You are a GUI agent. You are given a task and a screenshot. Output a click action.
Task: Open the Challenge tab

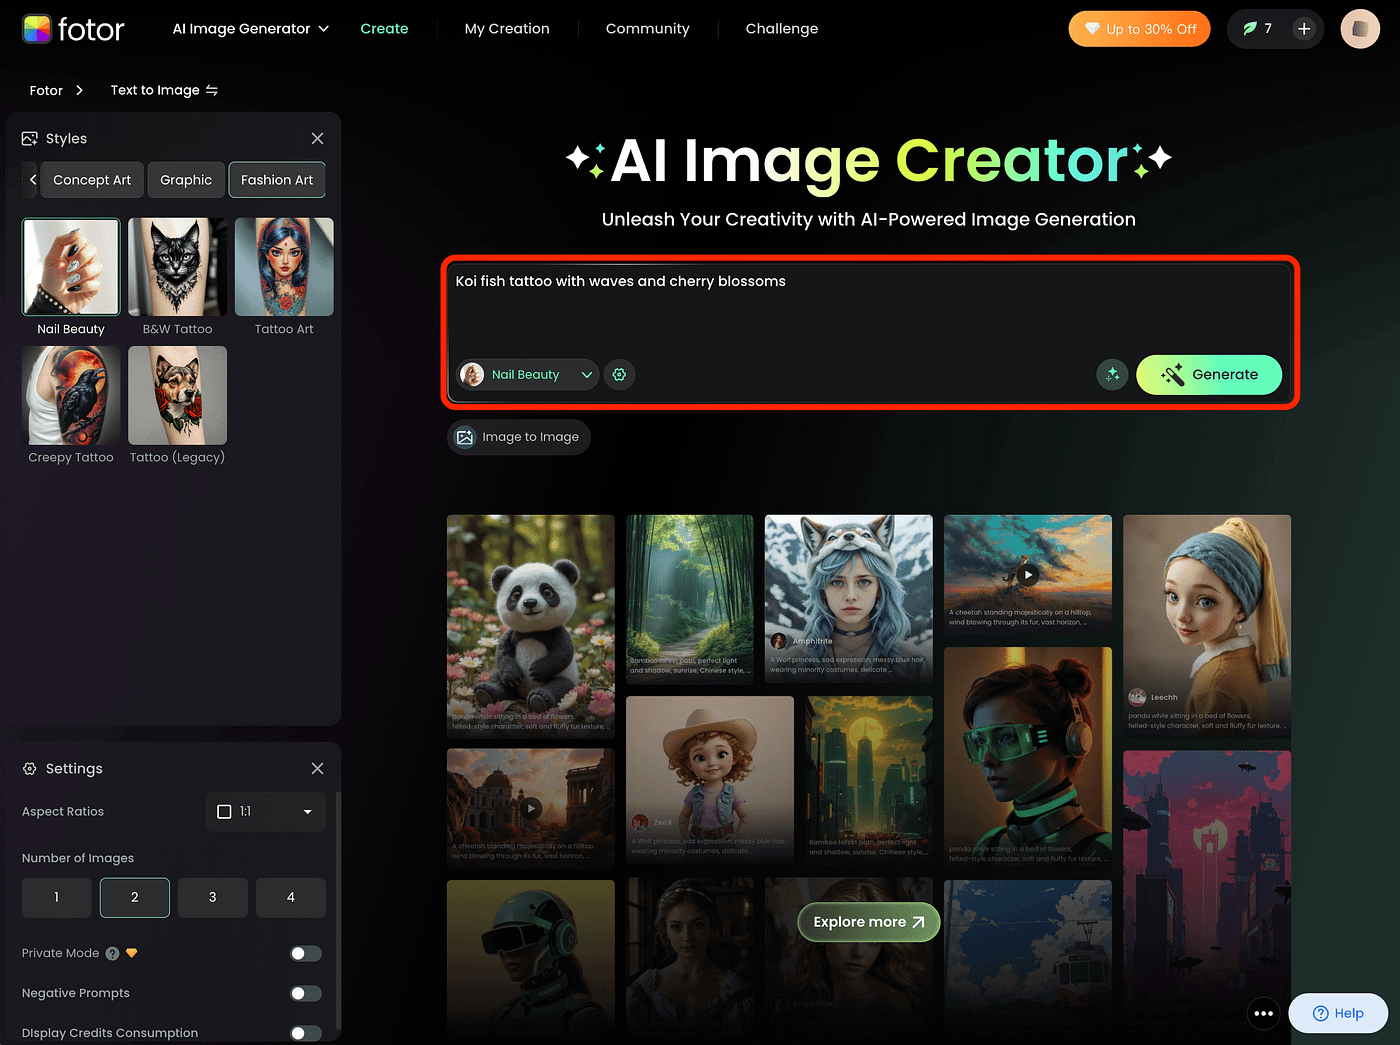click(782, 29)
